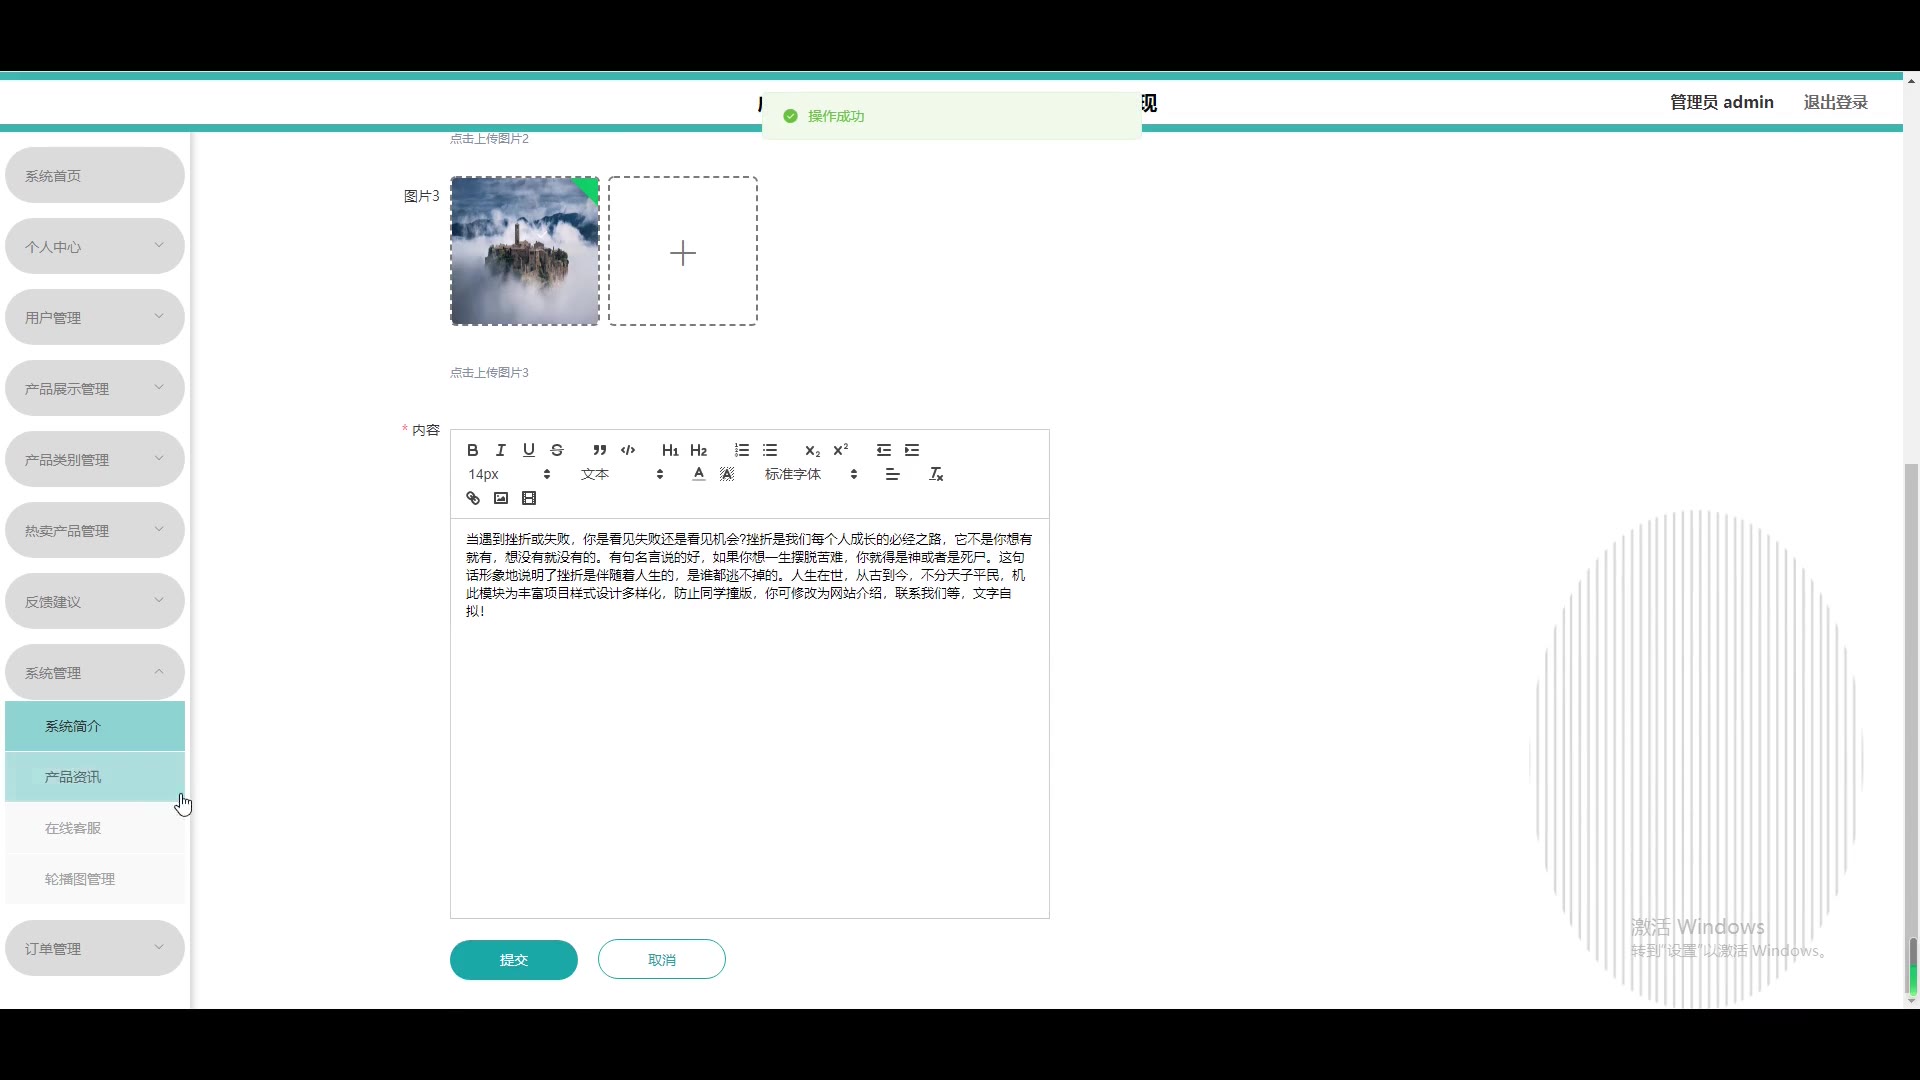Toggle bold formatting in the editor
Screen dimensions: 1920x1080
pyautogui.click(x=473, y=450)
